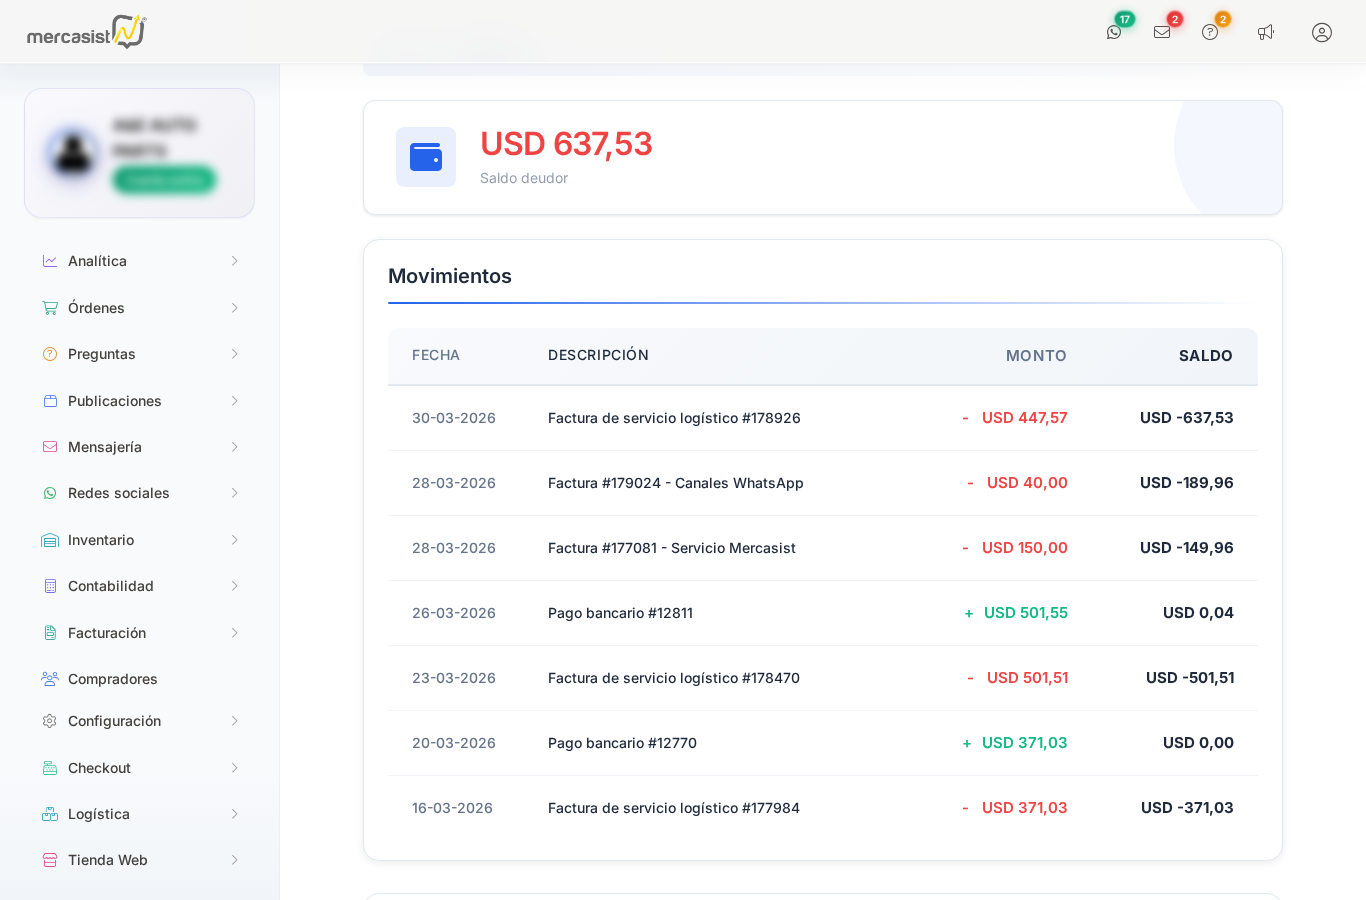Sort by the SALDO column header
The width and height of the screenshot is (1366, 900).
[x=1205, y=356]
